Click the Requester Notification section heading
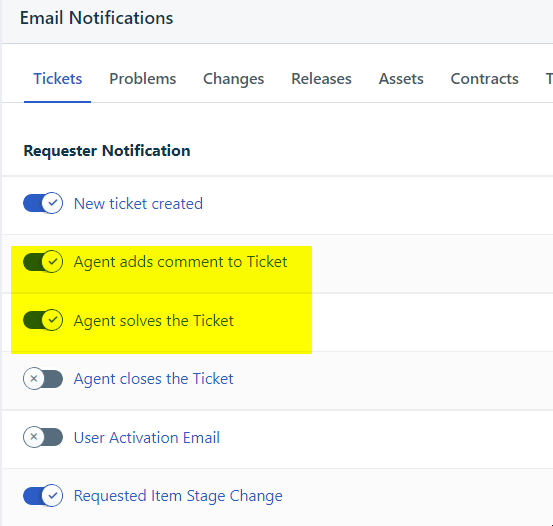This screenshot has height=526, width=553. pyautogui.click(x=107, y=151)
